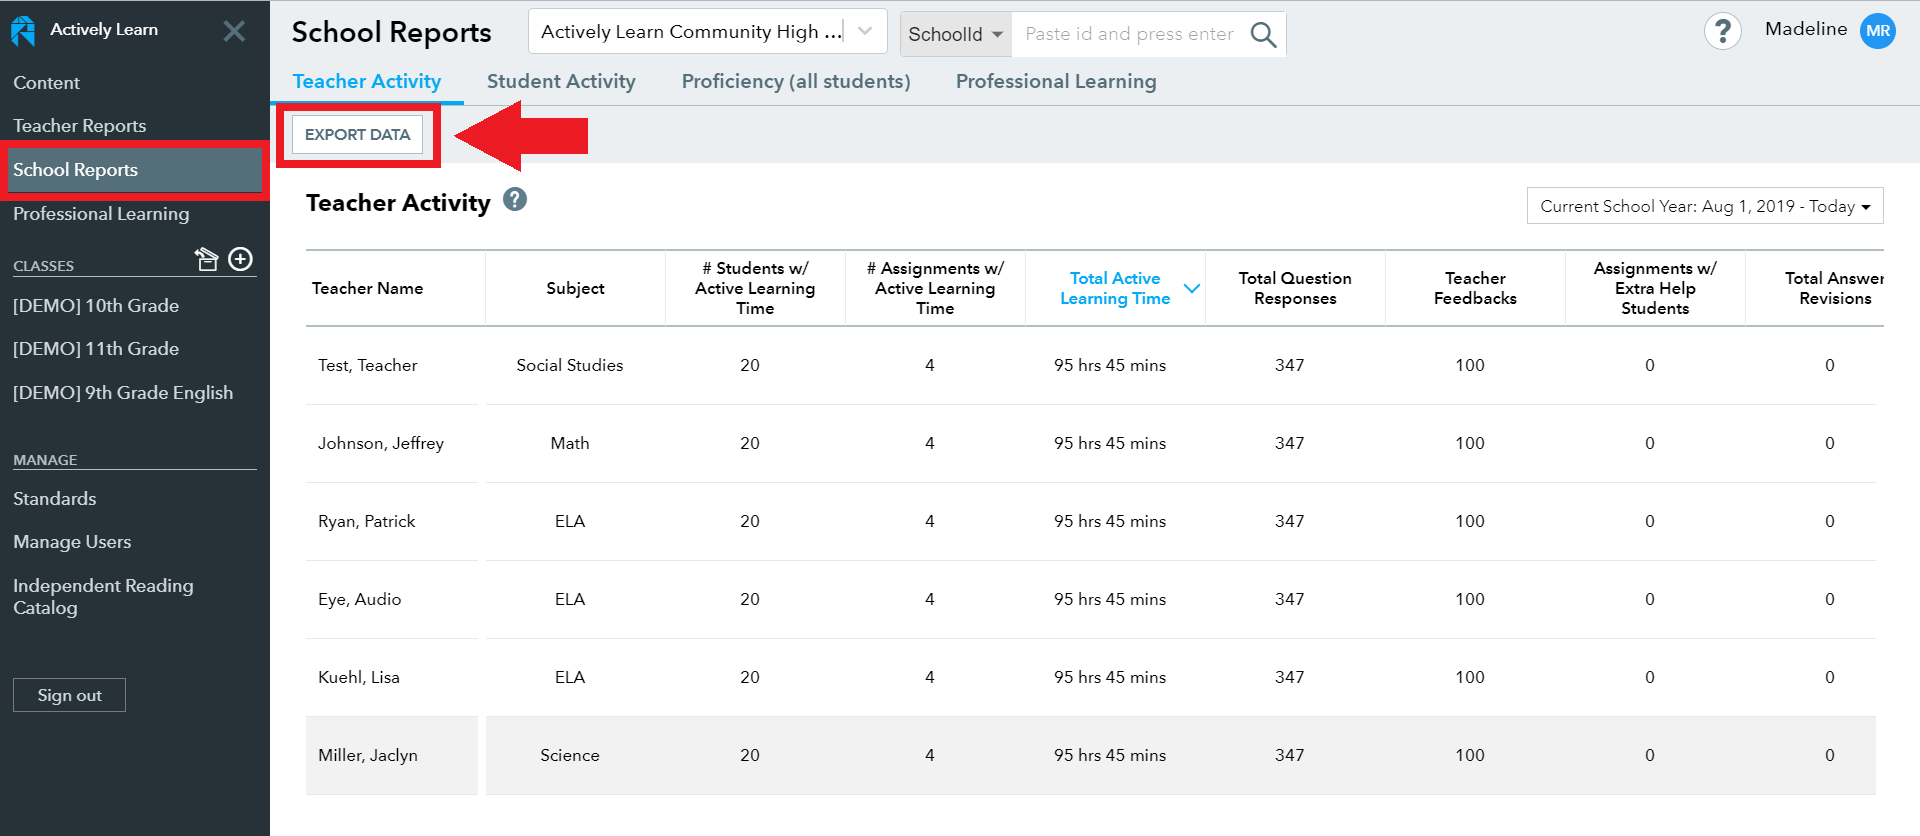
Task: Open Content in the sidebar
Action: coord(46,83)
